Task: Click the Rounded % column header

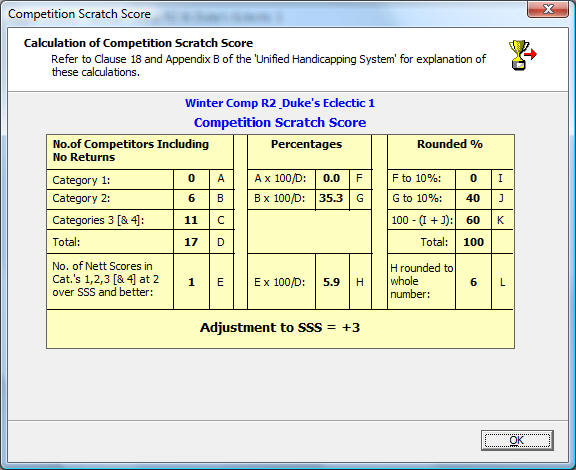Action: [450, 144]
